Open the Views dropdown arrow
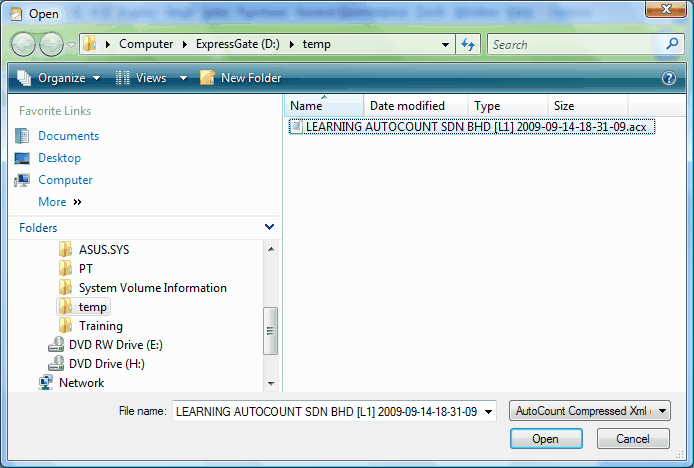Viewport: 694px width, 468px height. [183, 78]
